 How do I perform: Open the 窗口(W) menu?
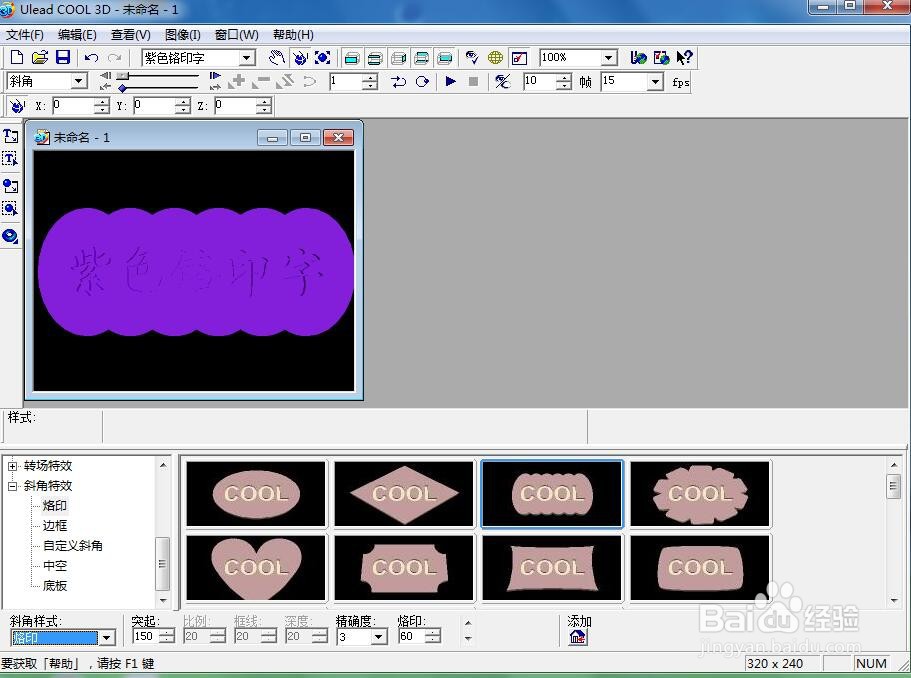tap(236, 35)
